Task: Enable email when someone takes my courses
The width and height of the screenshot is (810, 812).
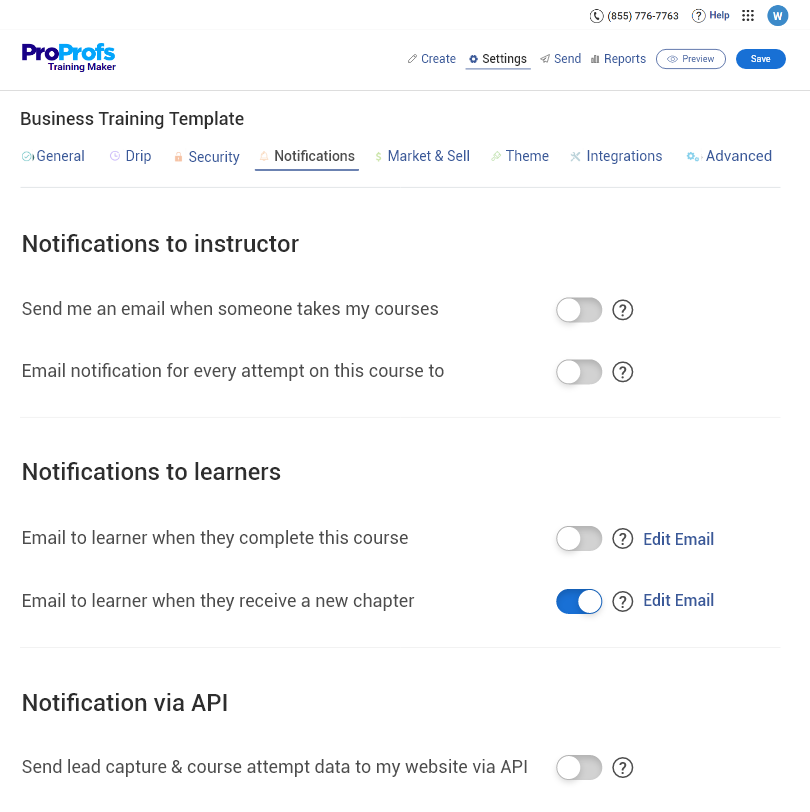Action: 579,310
